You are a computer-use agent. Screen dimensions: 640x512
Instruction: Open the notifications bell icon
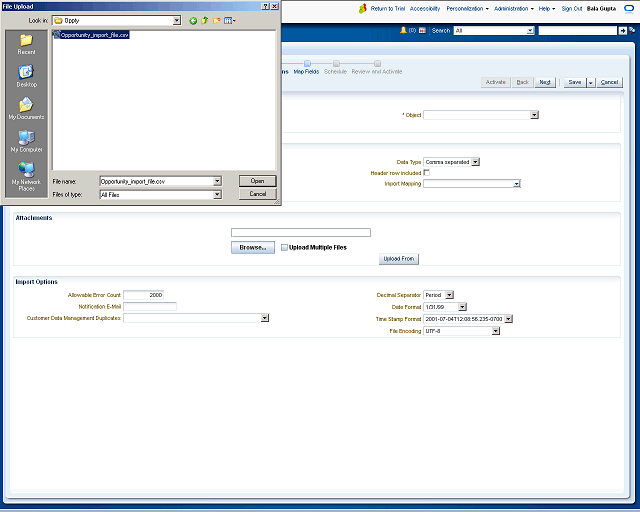[x=403, y=30]
